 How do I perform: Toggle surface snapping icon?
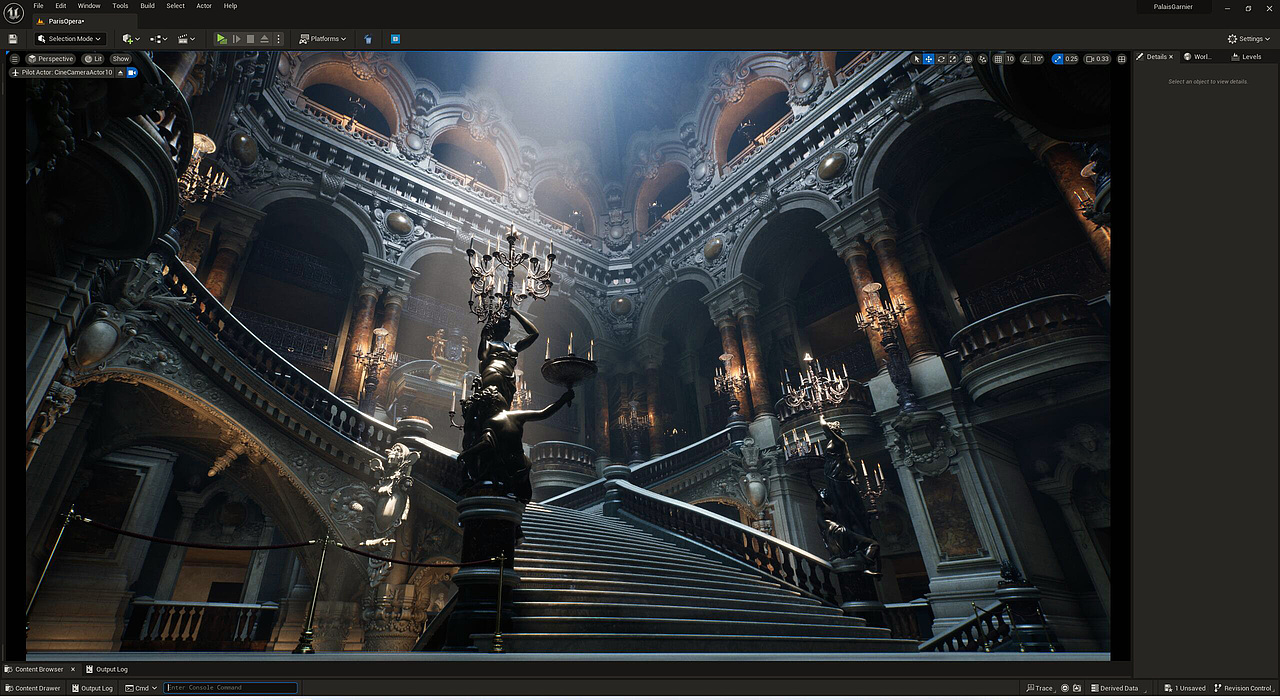983,59
